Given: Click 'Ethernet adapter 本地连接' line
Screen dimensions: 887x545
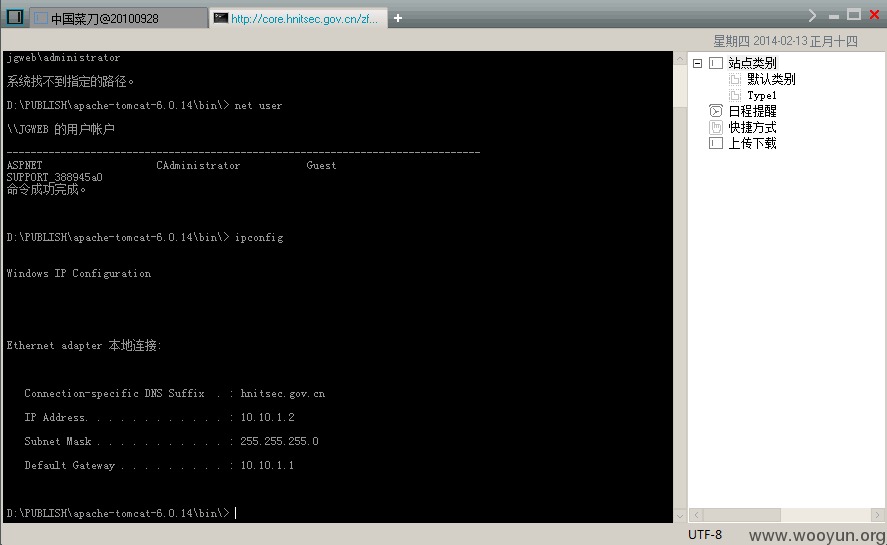Looking at the screenshot, I should point(84,345).
